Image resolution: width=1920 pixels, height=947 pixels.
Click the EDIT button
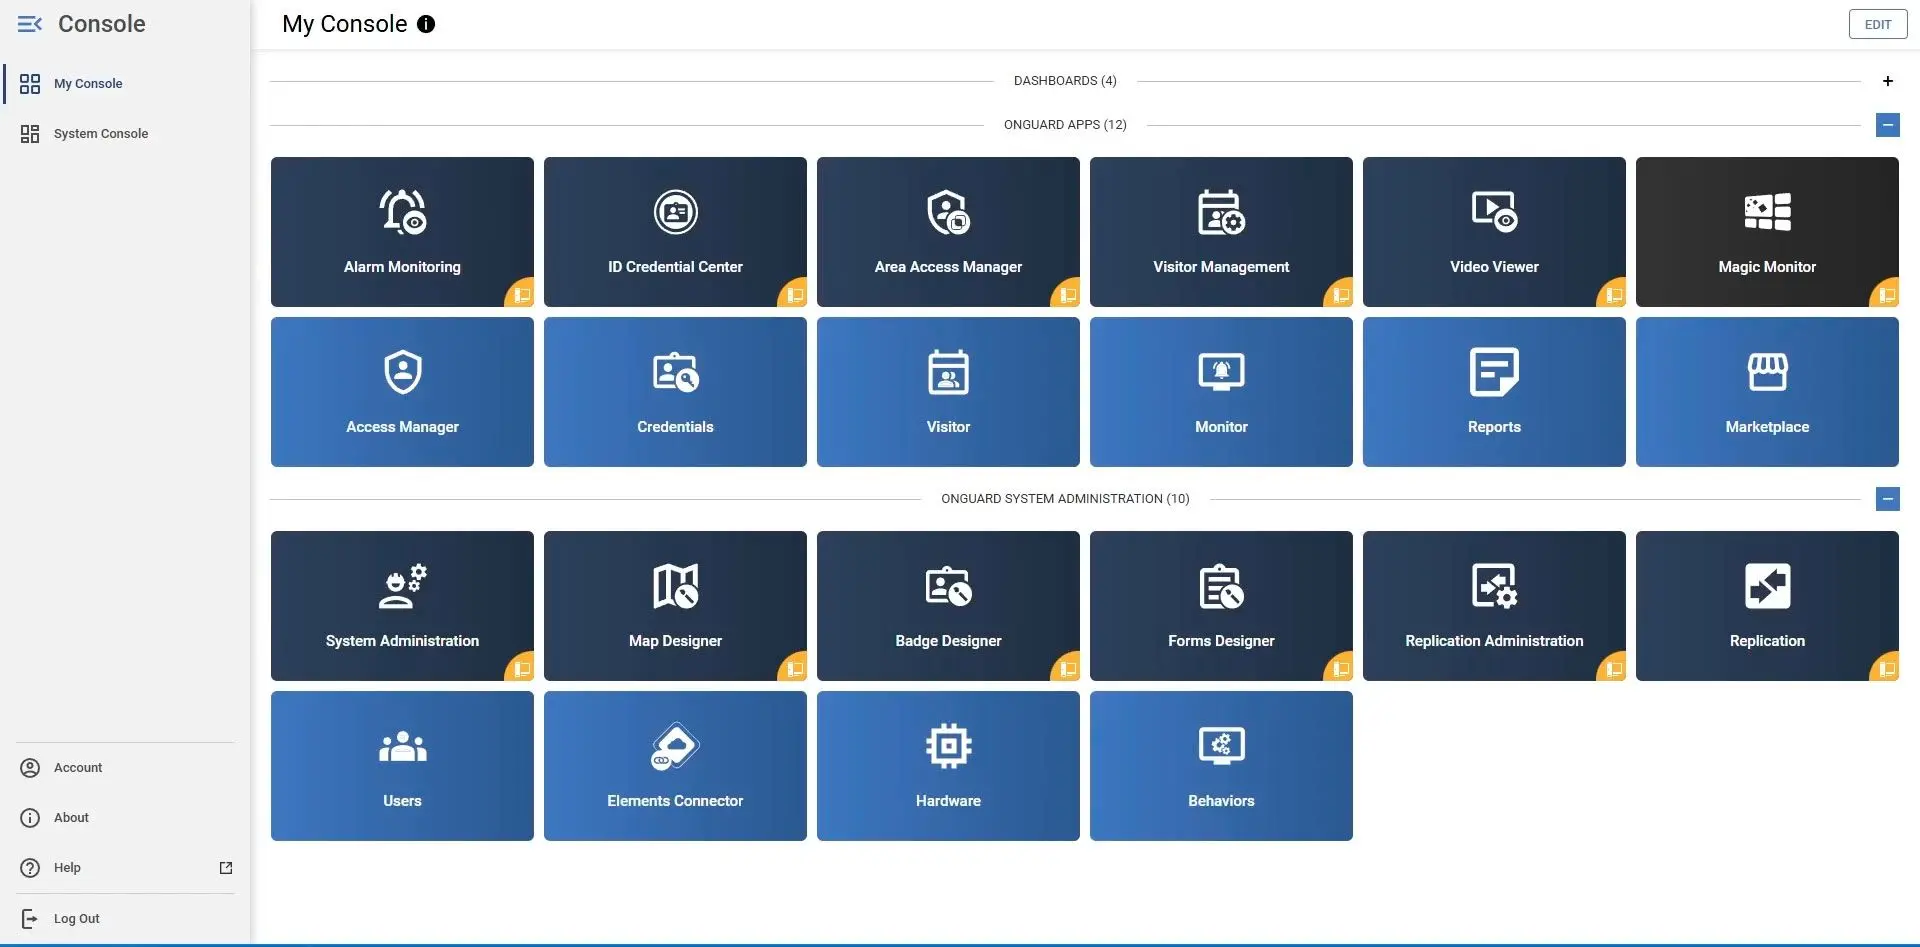tap(1877, 24)
